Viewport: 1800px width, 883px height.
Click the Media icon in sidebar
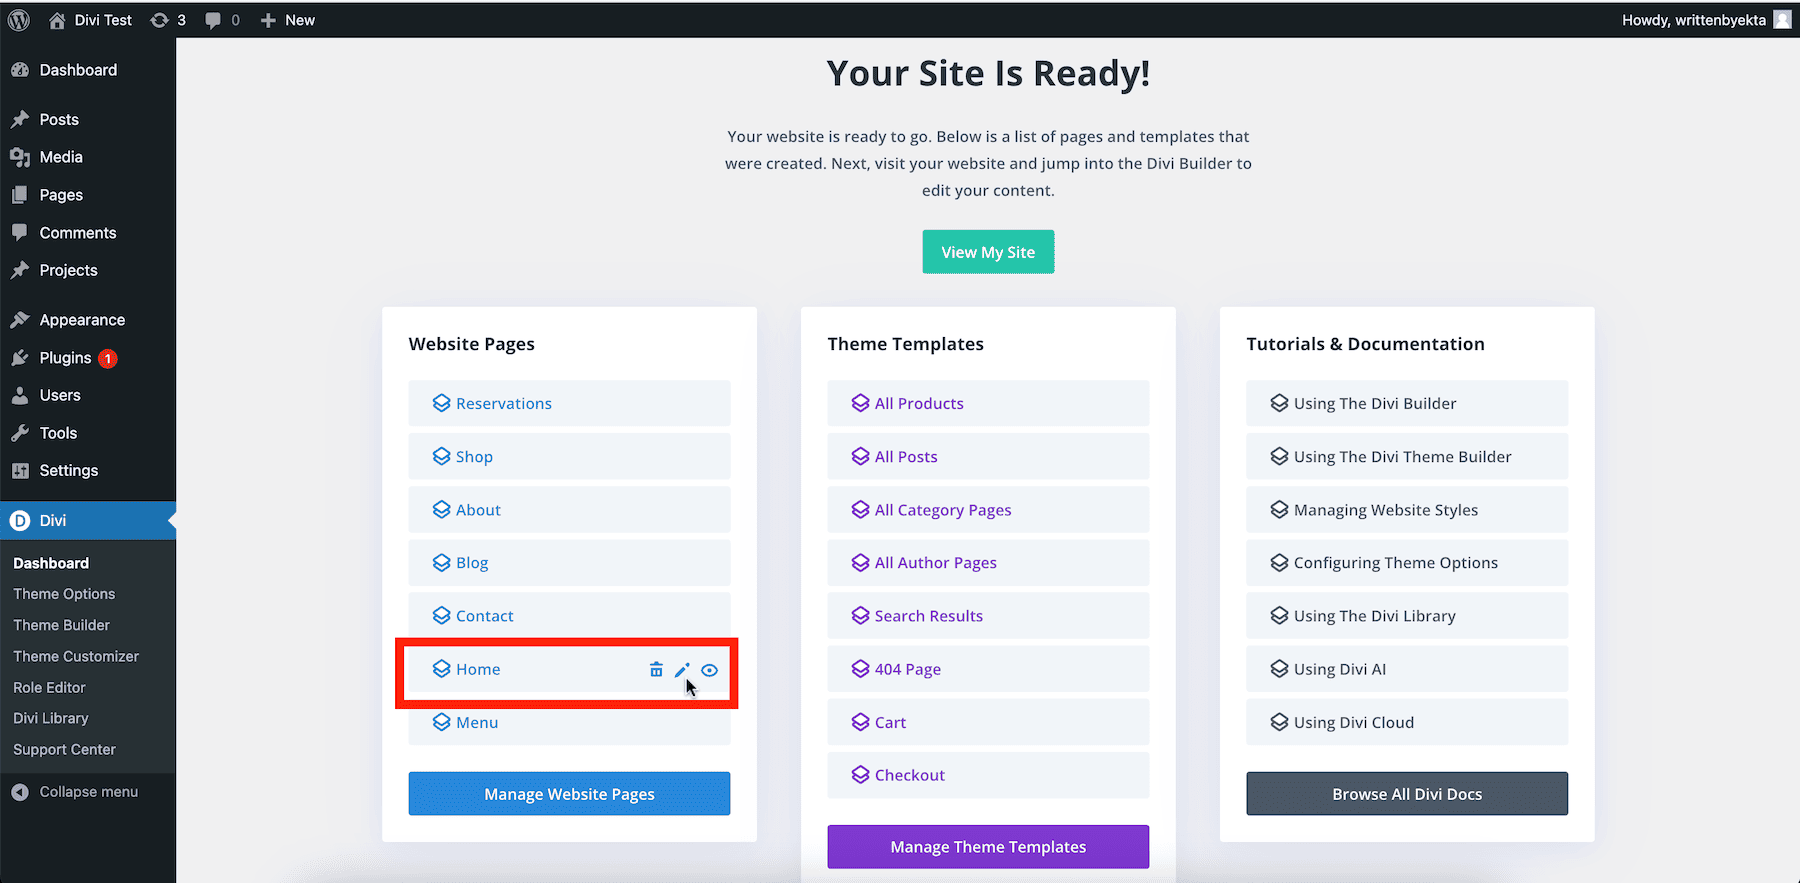20,157
